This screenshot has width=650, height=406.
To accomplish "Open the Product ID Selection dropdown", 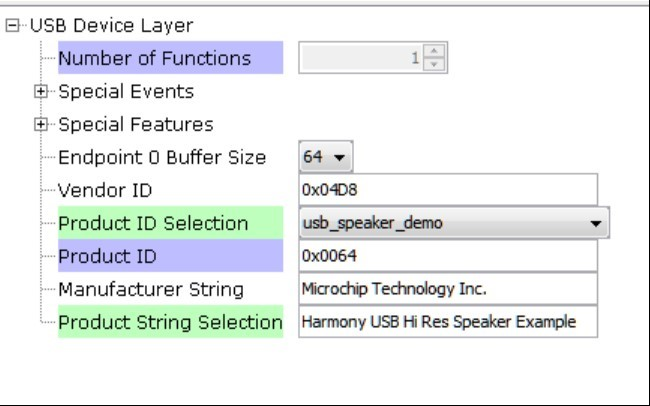I will point(454,223).
